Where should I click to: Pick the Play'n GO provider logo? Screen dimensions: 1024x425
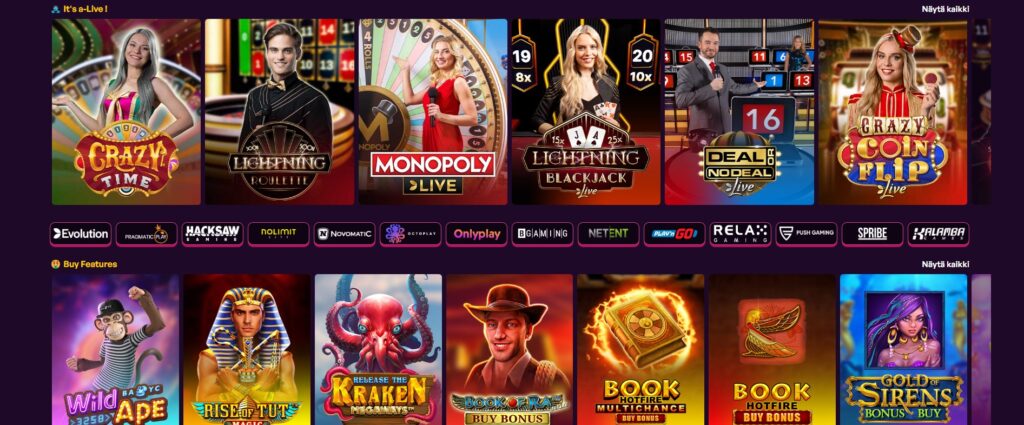click(x=674, y=234)
